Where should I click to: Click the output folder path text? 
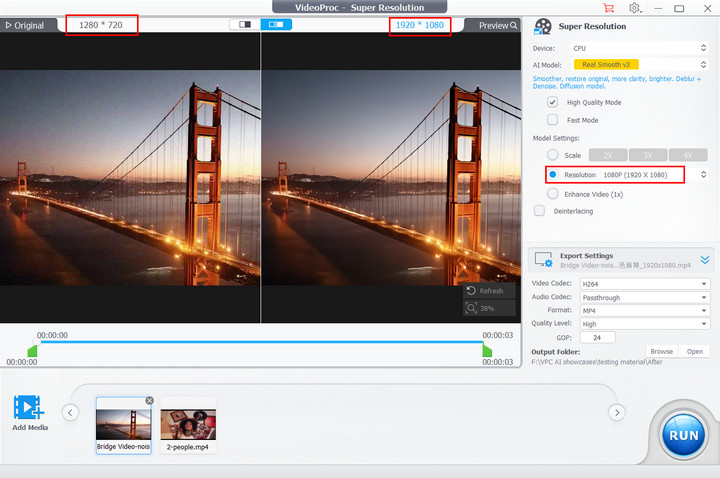597,362
